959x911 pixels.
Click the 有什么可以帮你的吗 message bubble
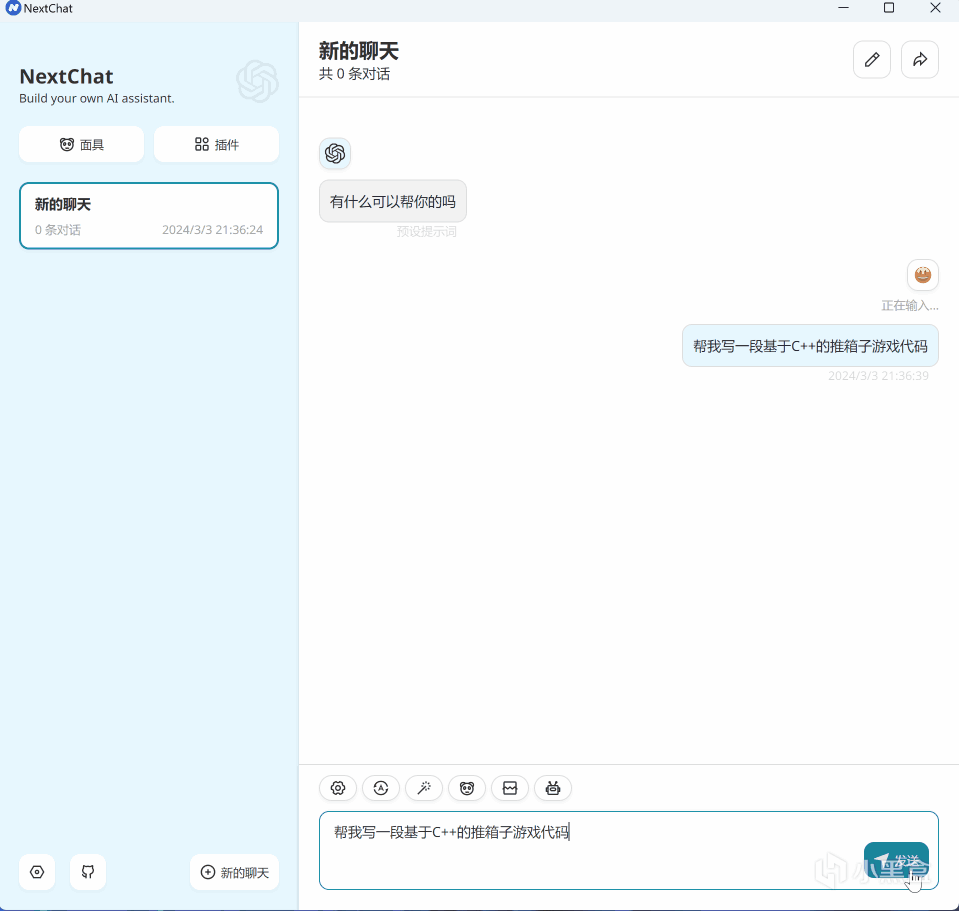tap(393, 201)
